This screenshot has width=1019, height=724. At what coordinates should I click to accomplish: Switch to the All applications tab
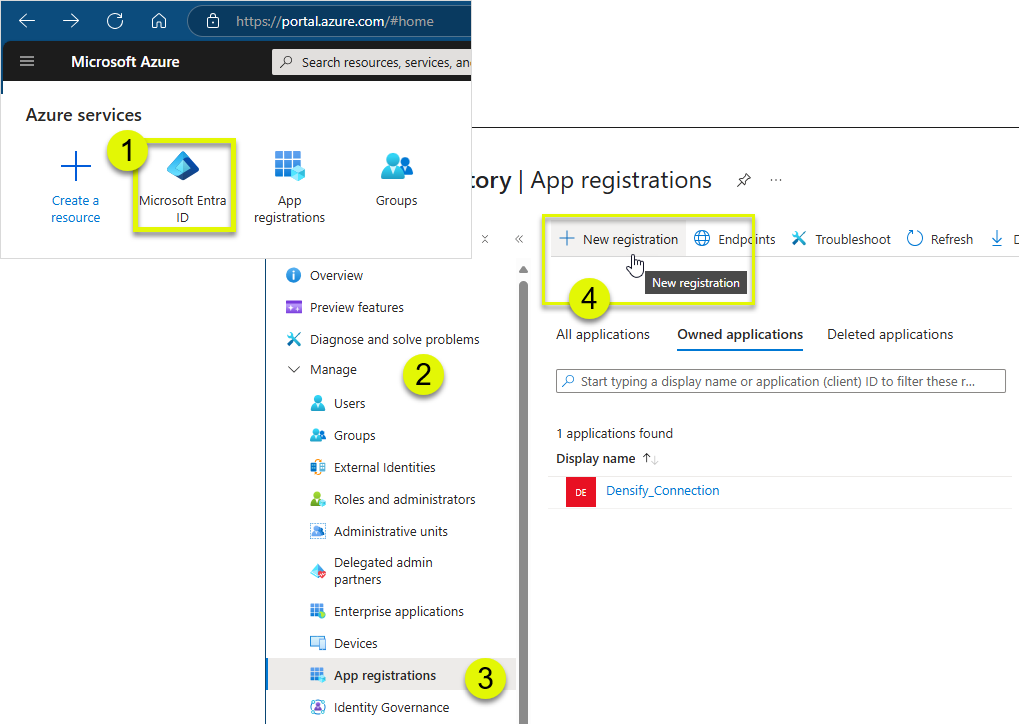[602, 334]
